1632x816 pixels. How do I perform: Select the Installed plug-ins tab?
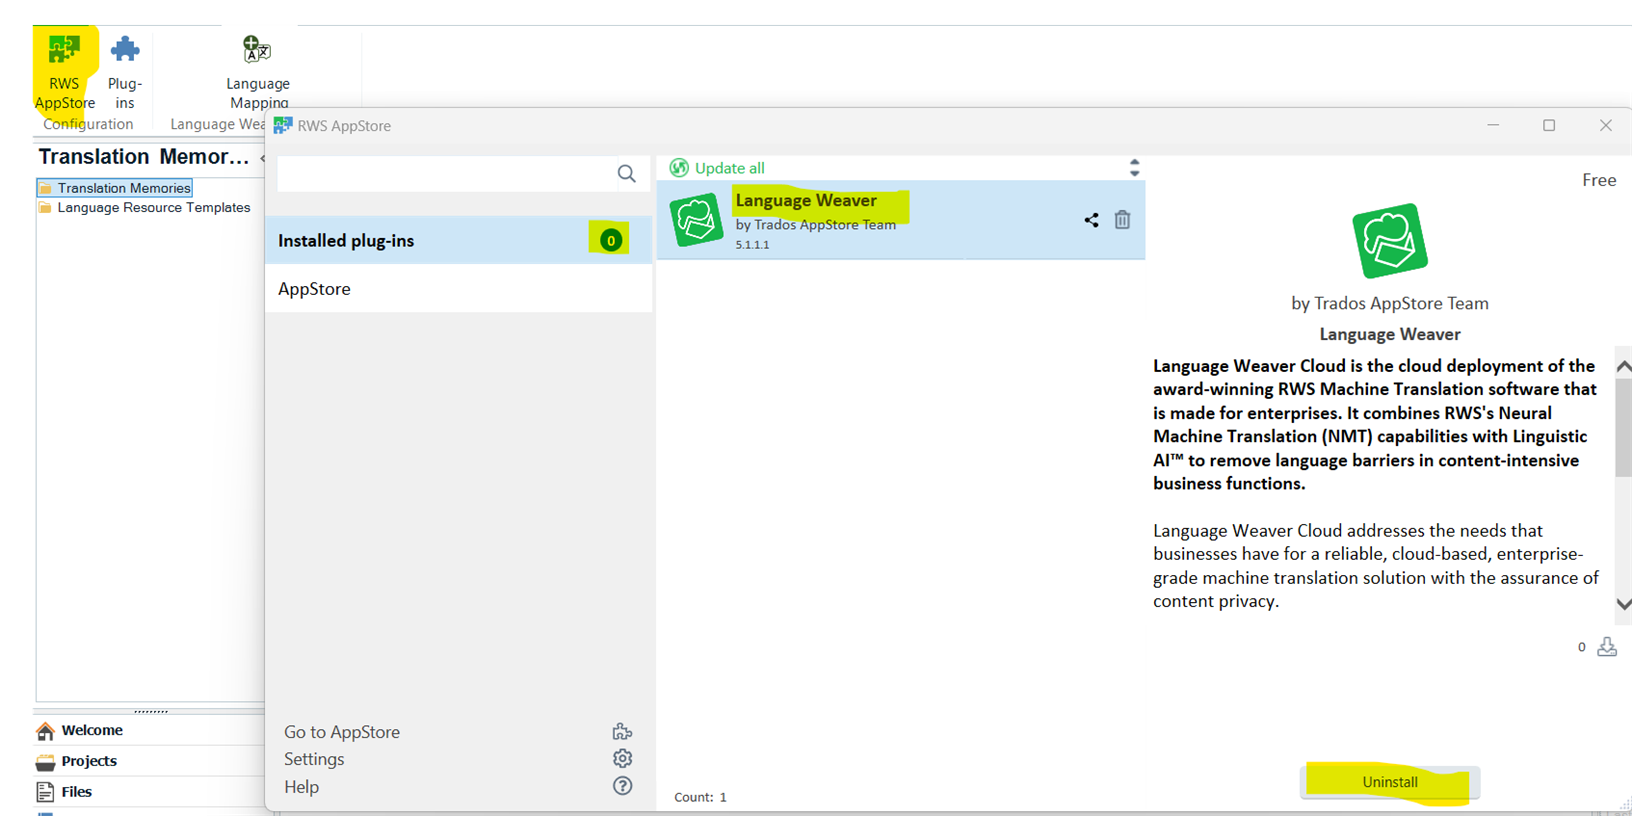(x=459, y=240)
